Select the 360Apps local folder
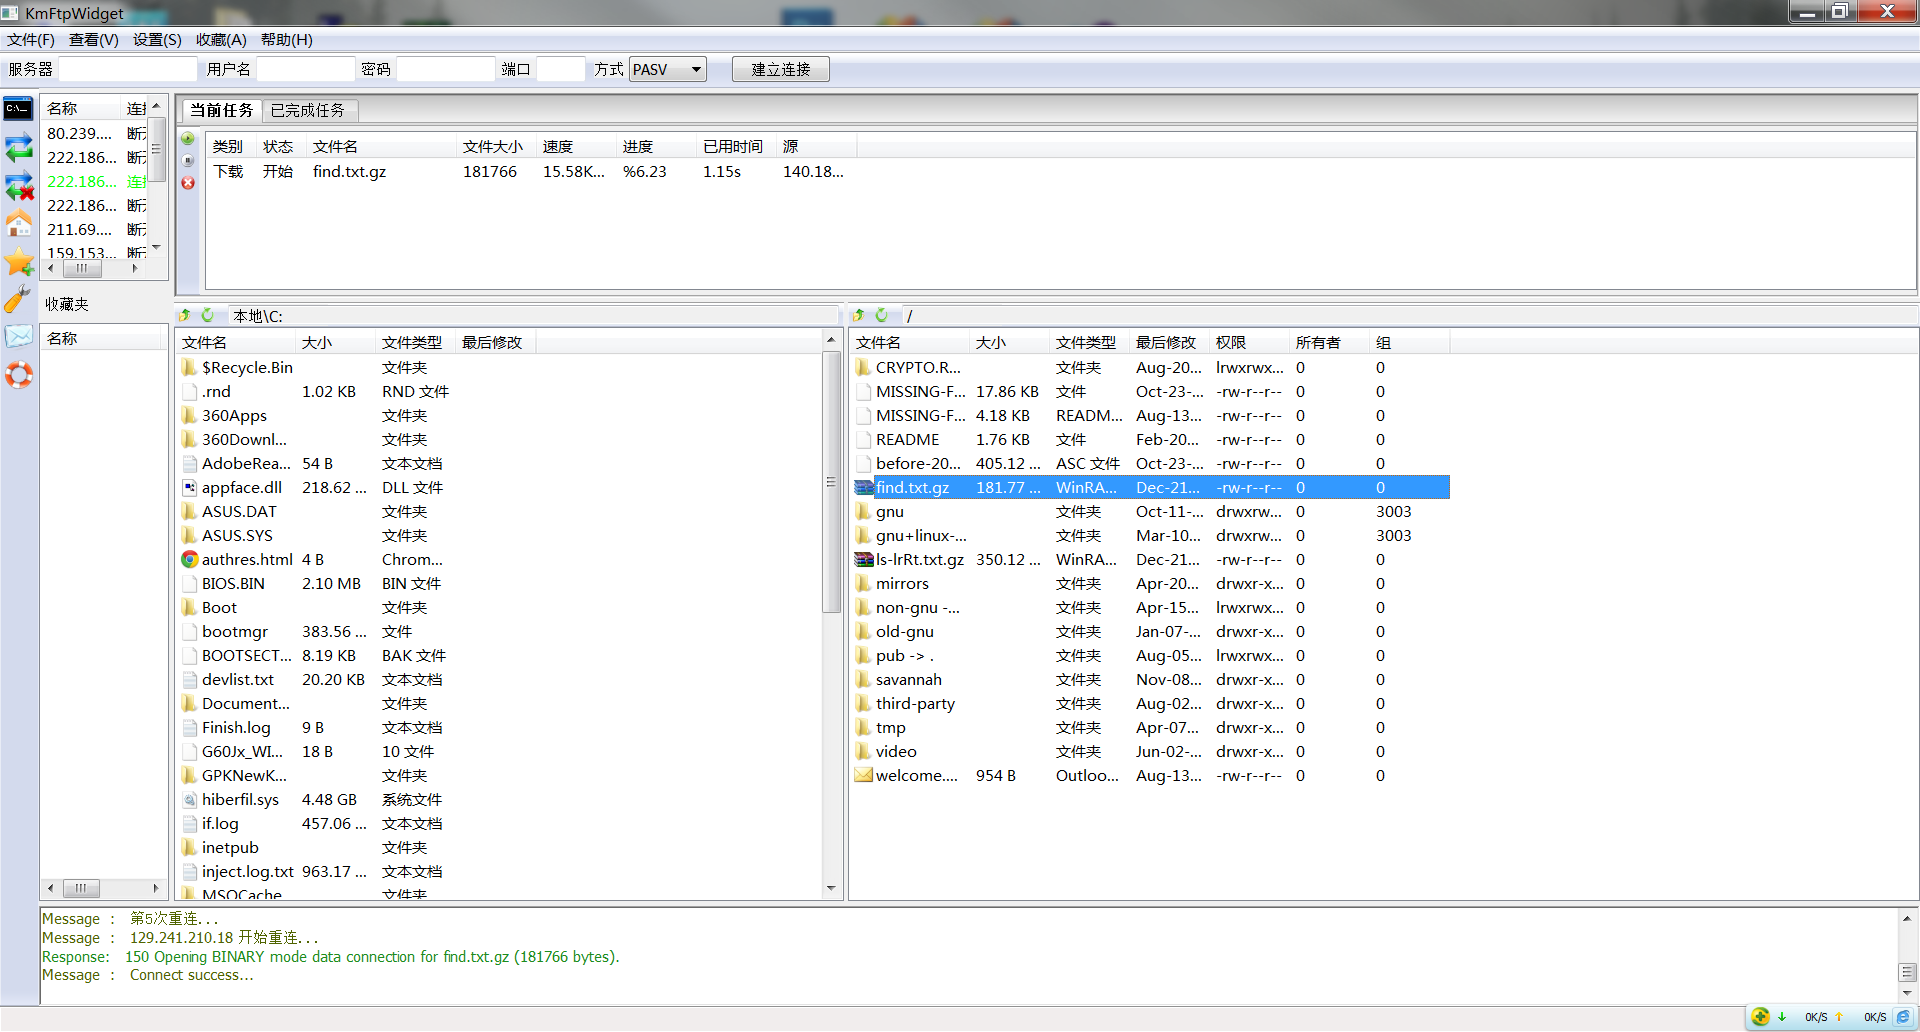The image size is (1920, 1032). click(x=358, y=416)
